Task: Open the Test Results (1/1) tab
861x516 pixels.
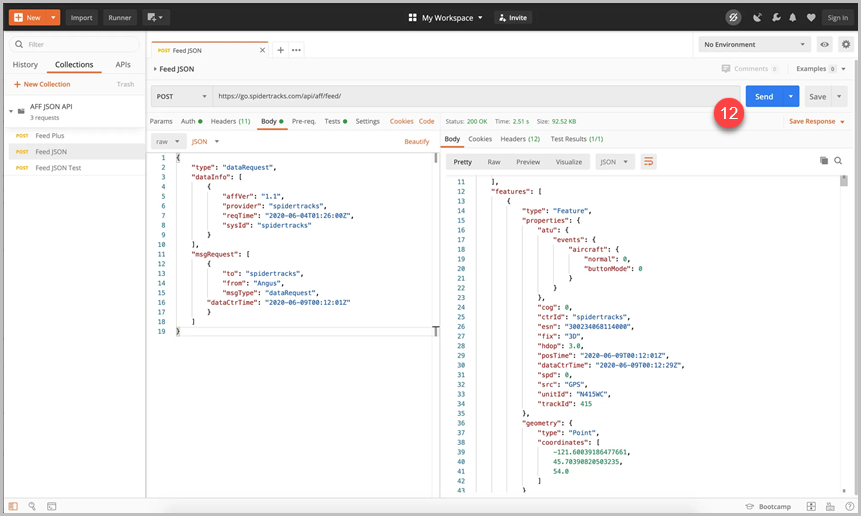Action: tap(577, 139)
